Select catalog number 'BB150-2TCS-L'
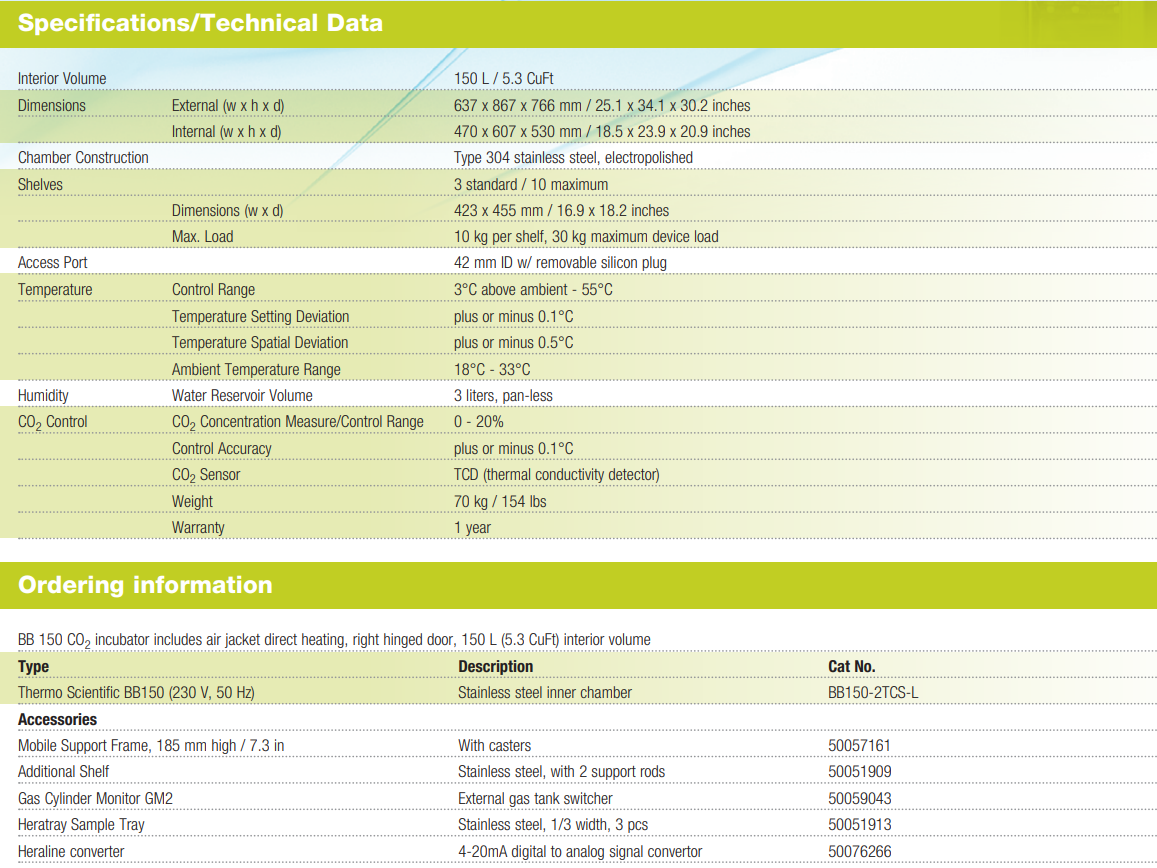1157x868 pixels. click(x=873, y=692)
